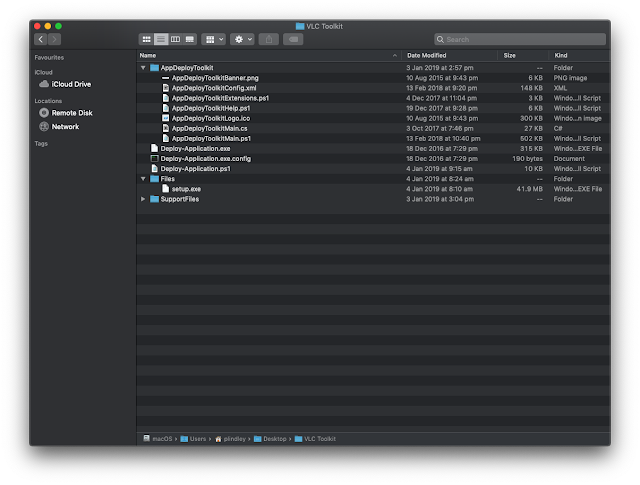
Task: Select the SupportFiles folder name
Action: (180, 199)
